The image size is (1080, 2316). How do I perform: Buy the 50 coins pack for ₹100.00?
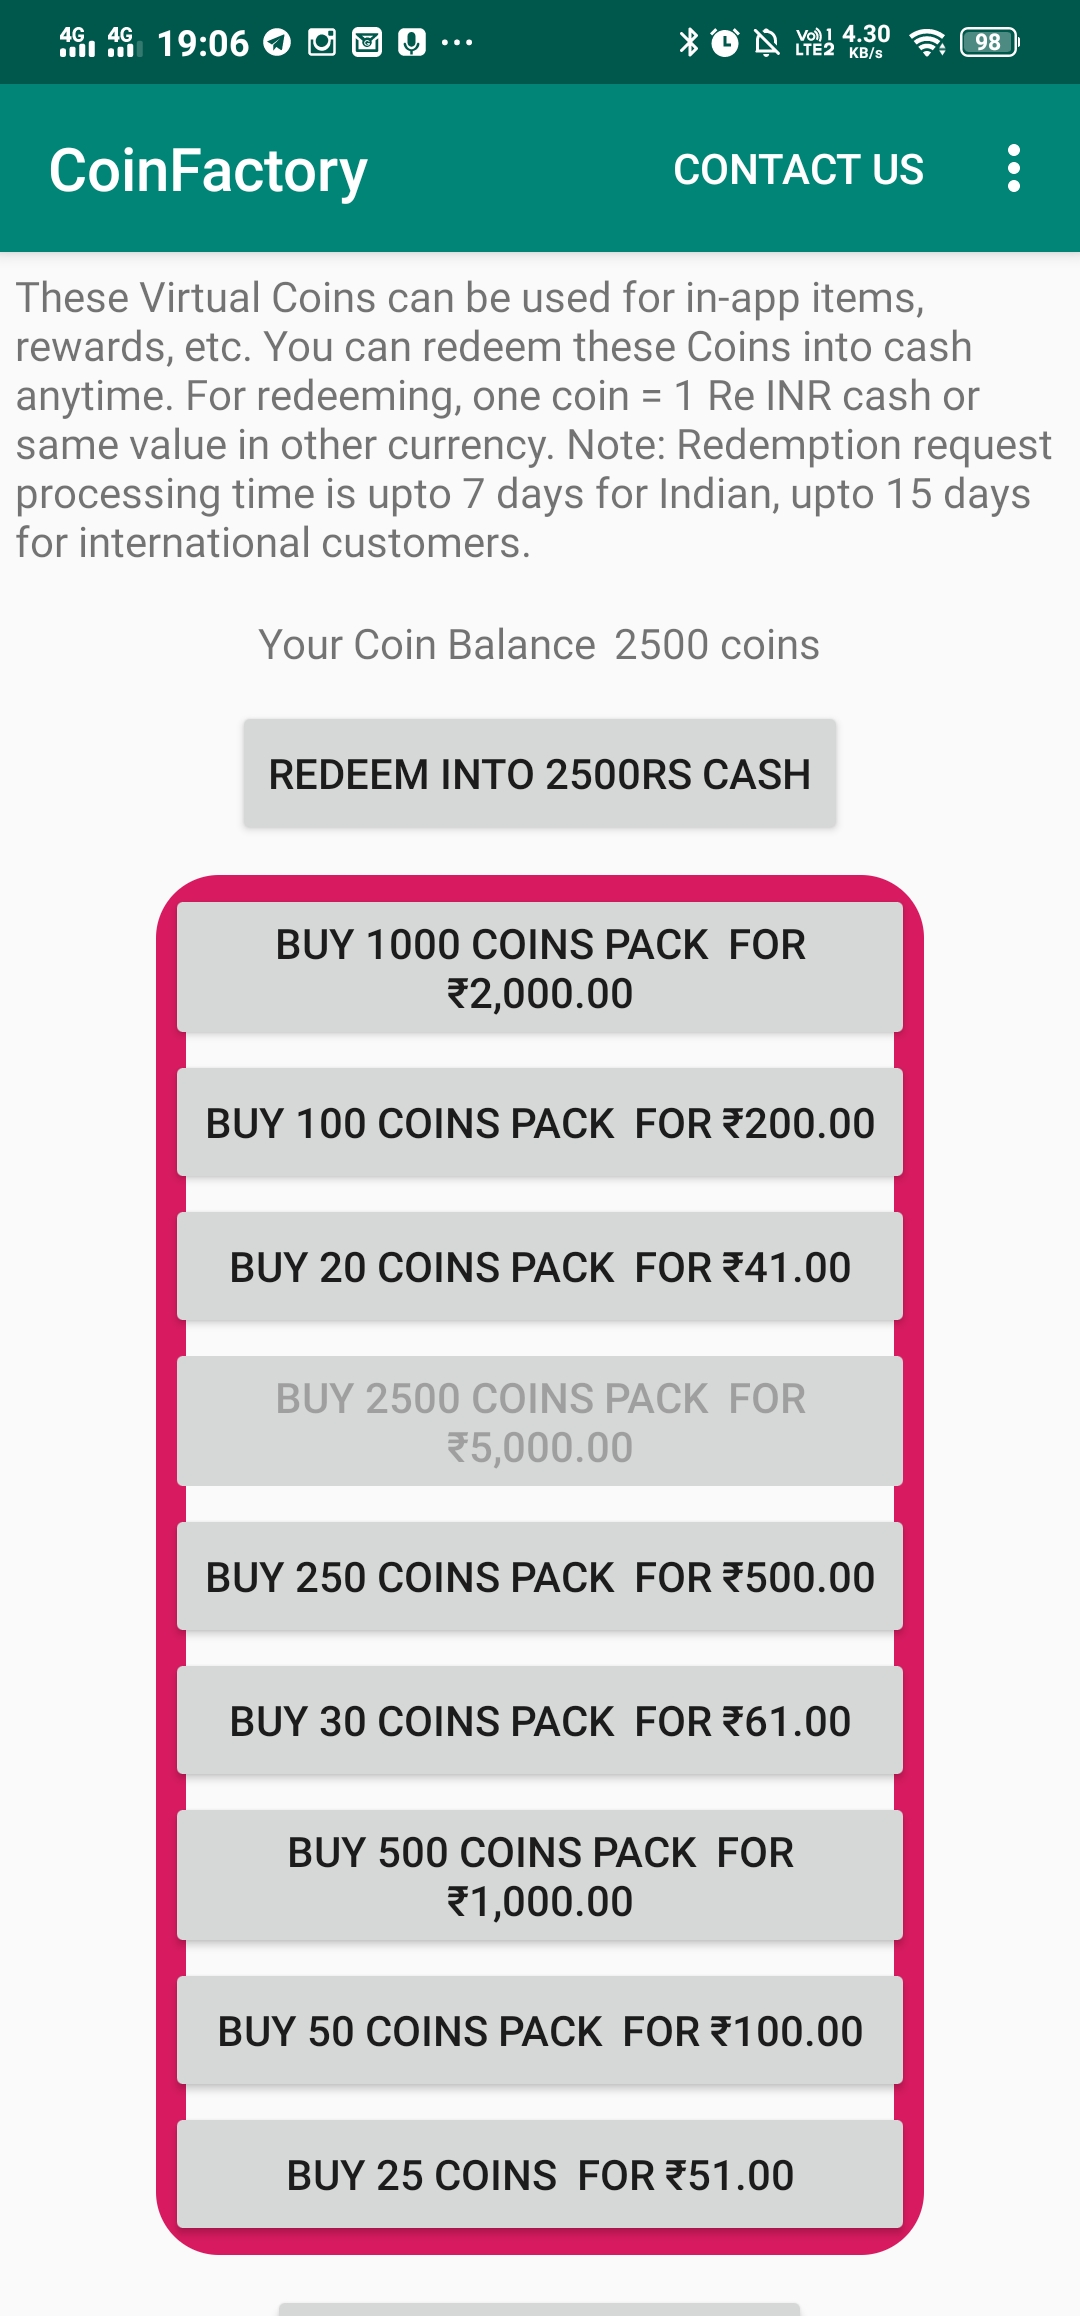click(540, 2031)
